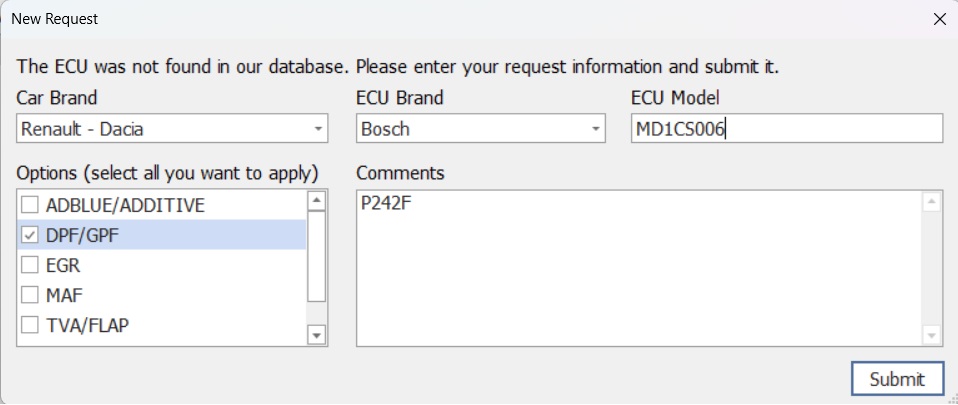The image size is (958, 405).
Task: Select the DPF/GPF list row label
Action: tap(84, 236)
